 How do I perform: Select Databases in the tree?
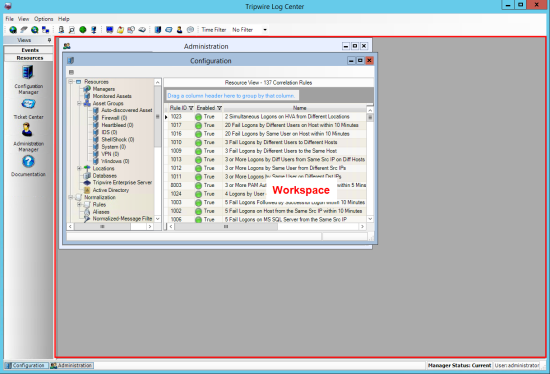105,176
